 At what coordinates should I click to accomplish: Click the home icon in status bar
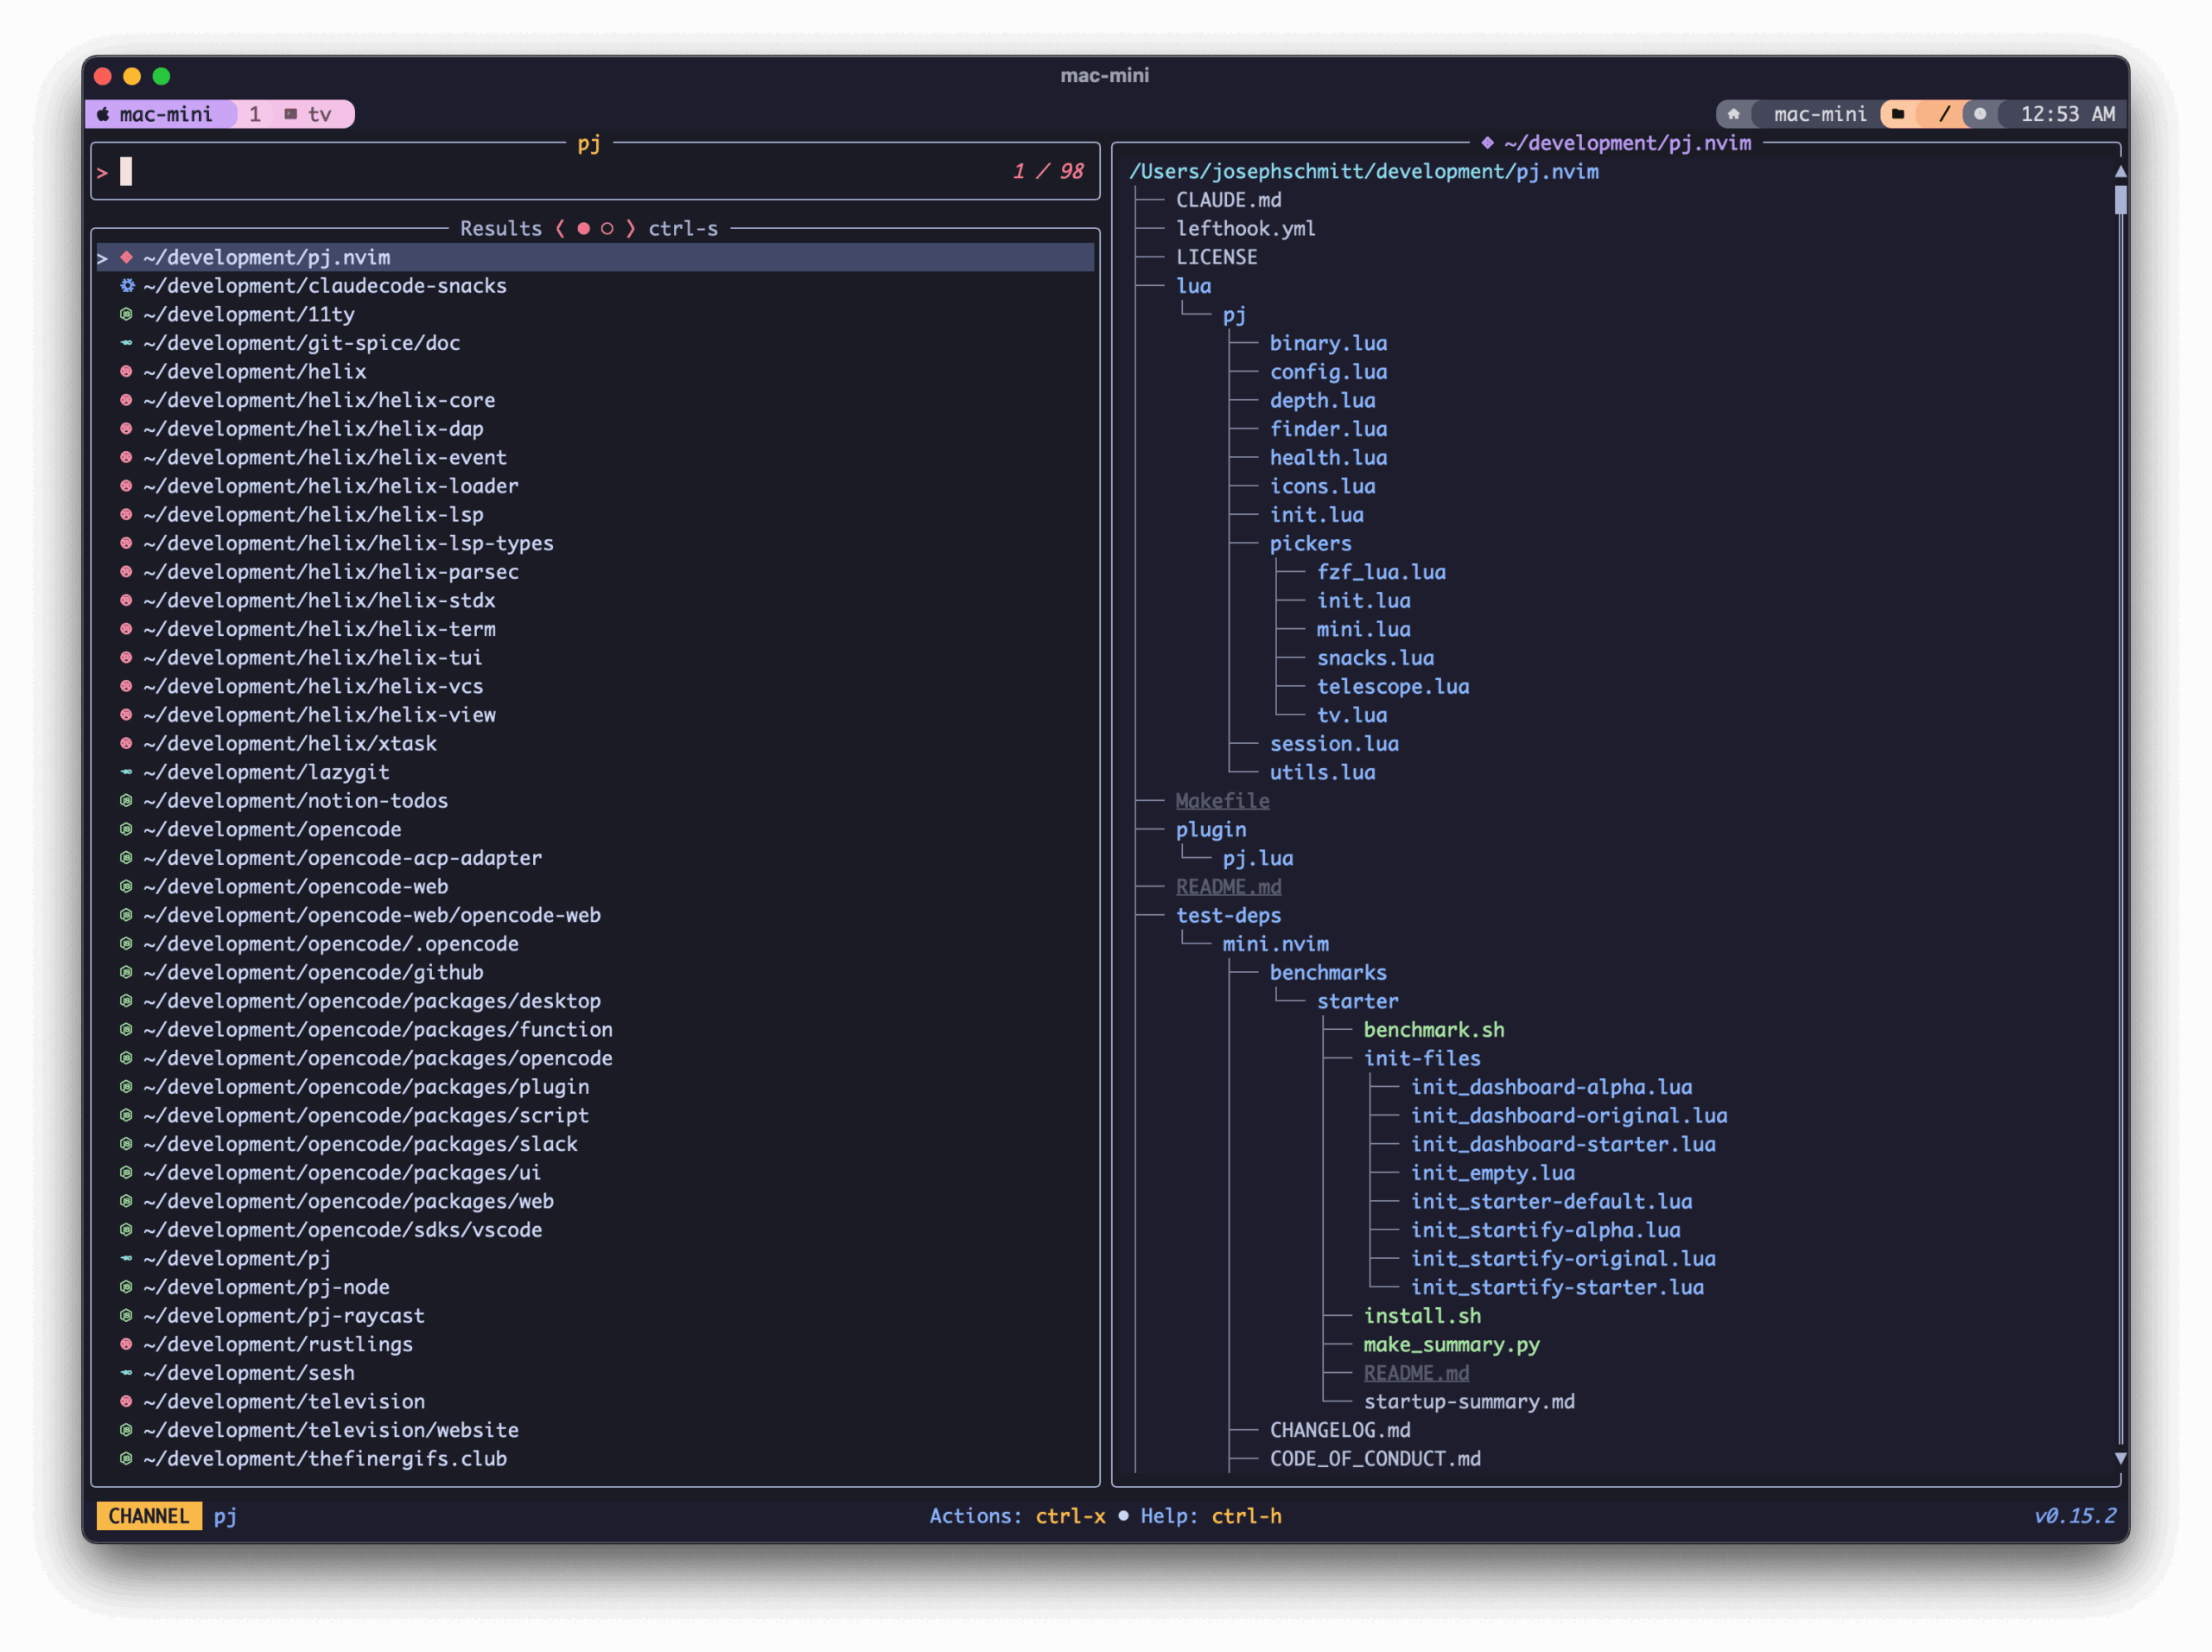point(1733,114)
